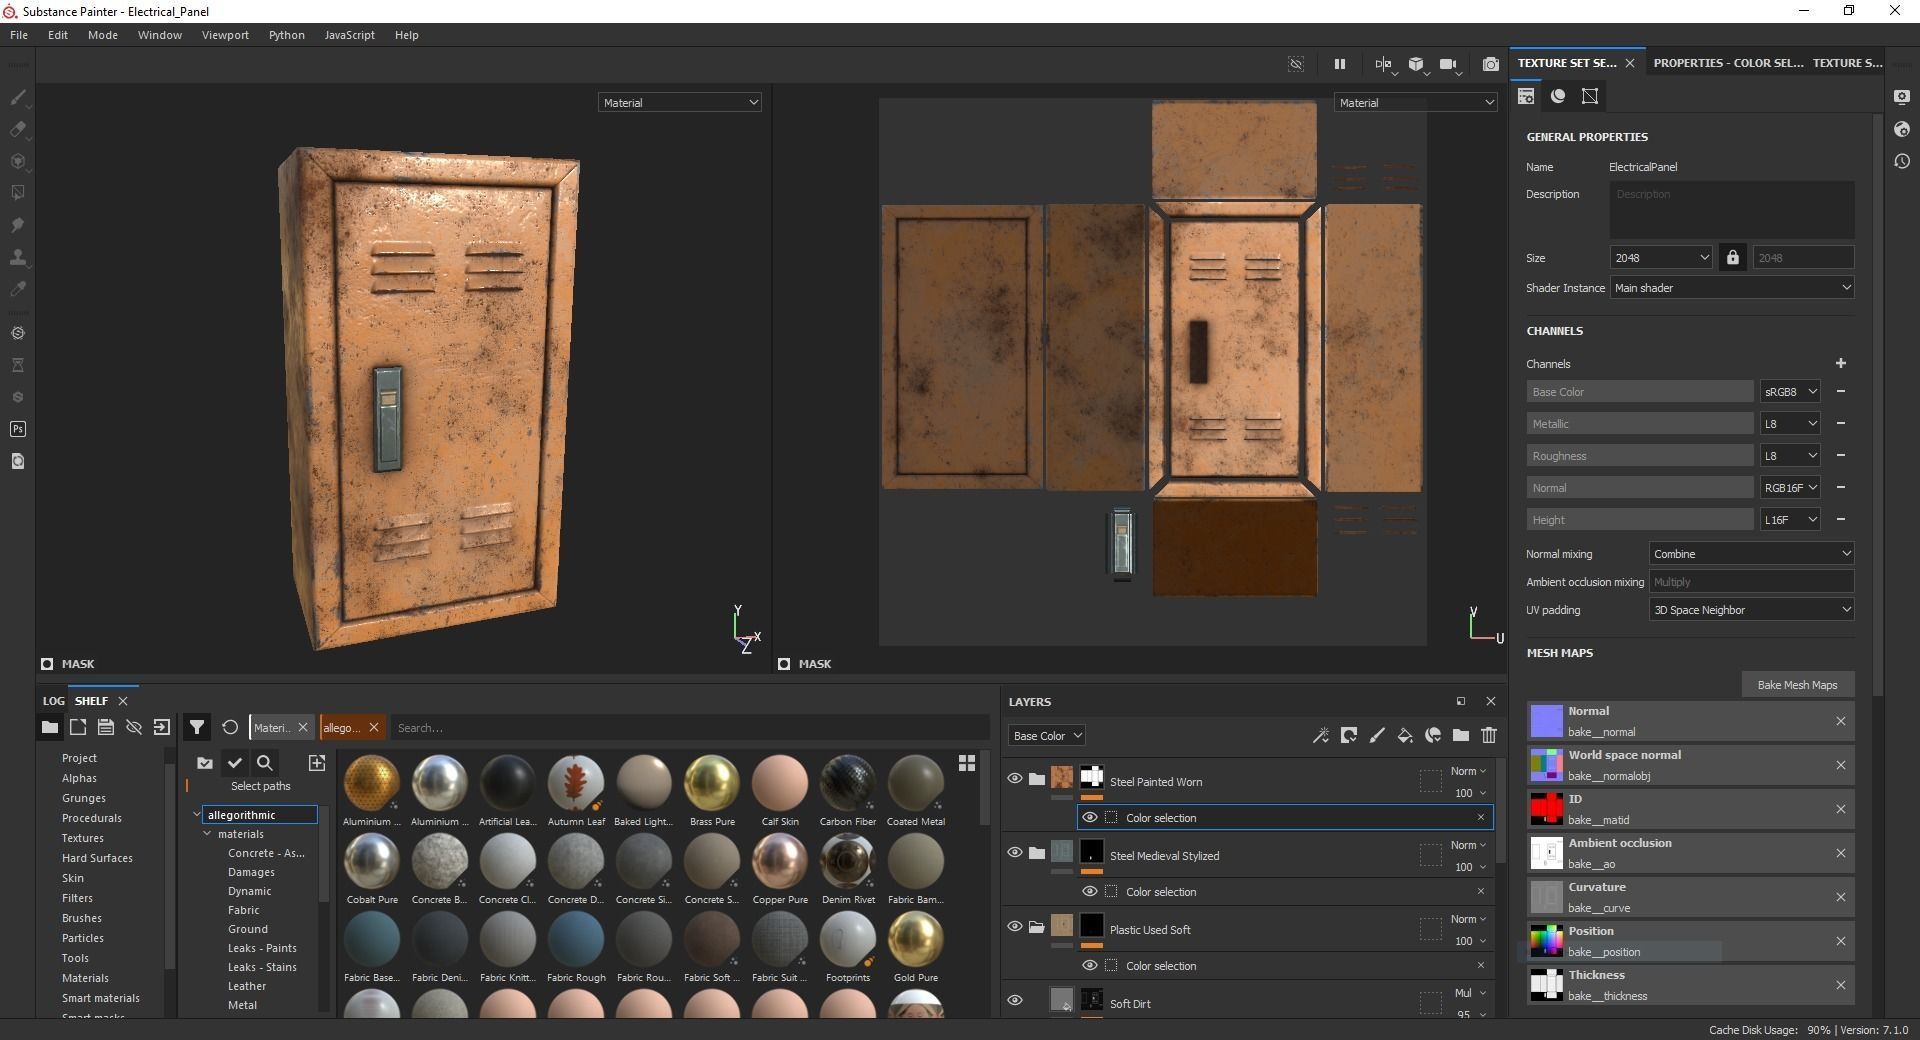This screenshot has height=1040, width=1920.
Task: Select the Smart materials shelf category
Action: (x=101, y=998)
